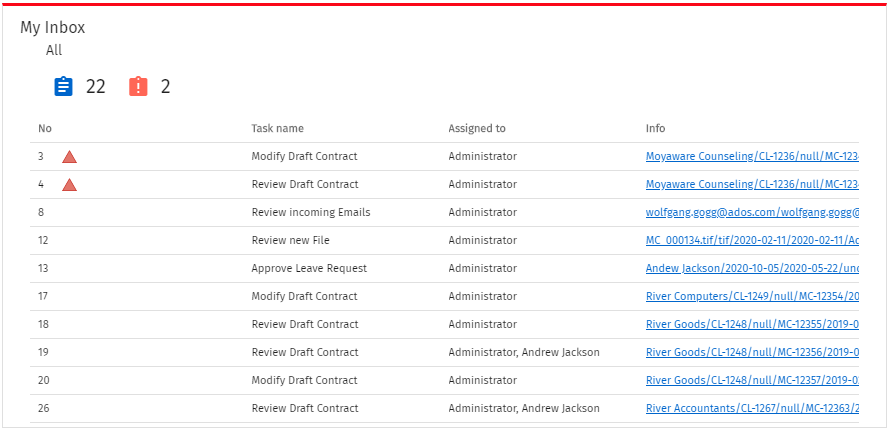This screenshot has height=431, width=891.
Task: Click warning triangle on task 4
Action: tap(69, 185)
